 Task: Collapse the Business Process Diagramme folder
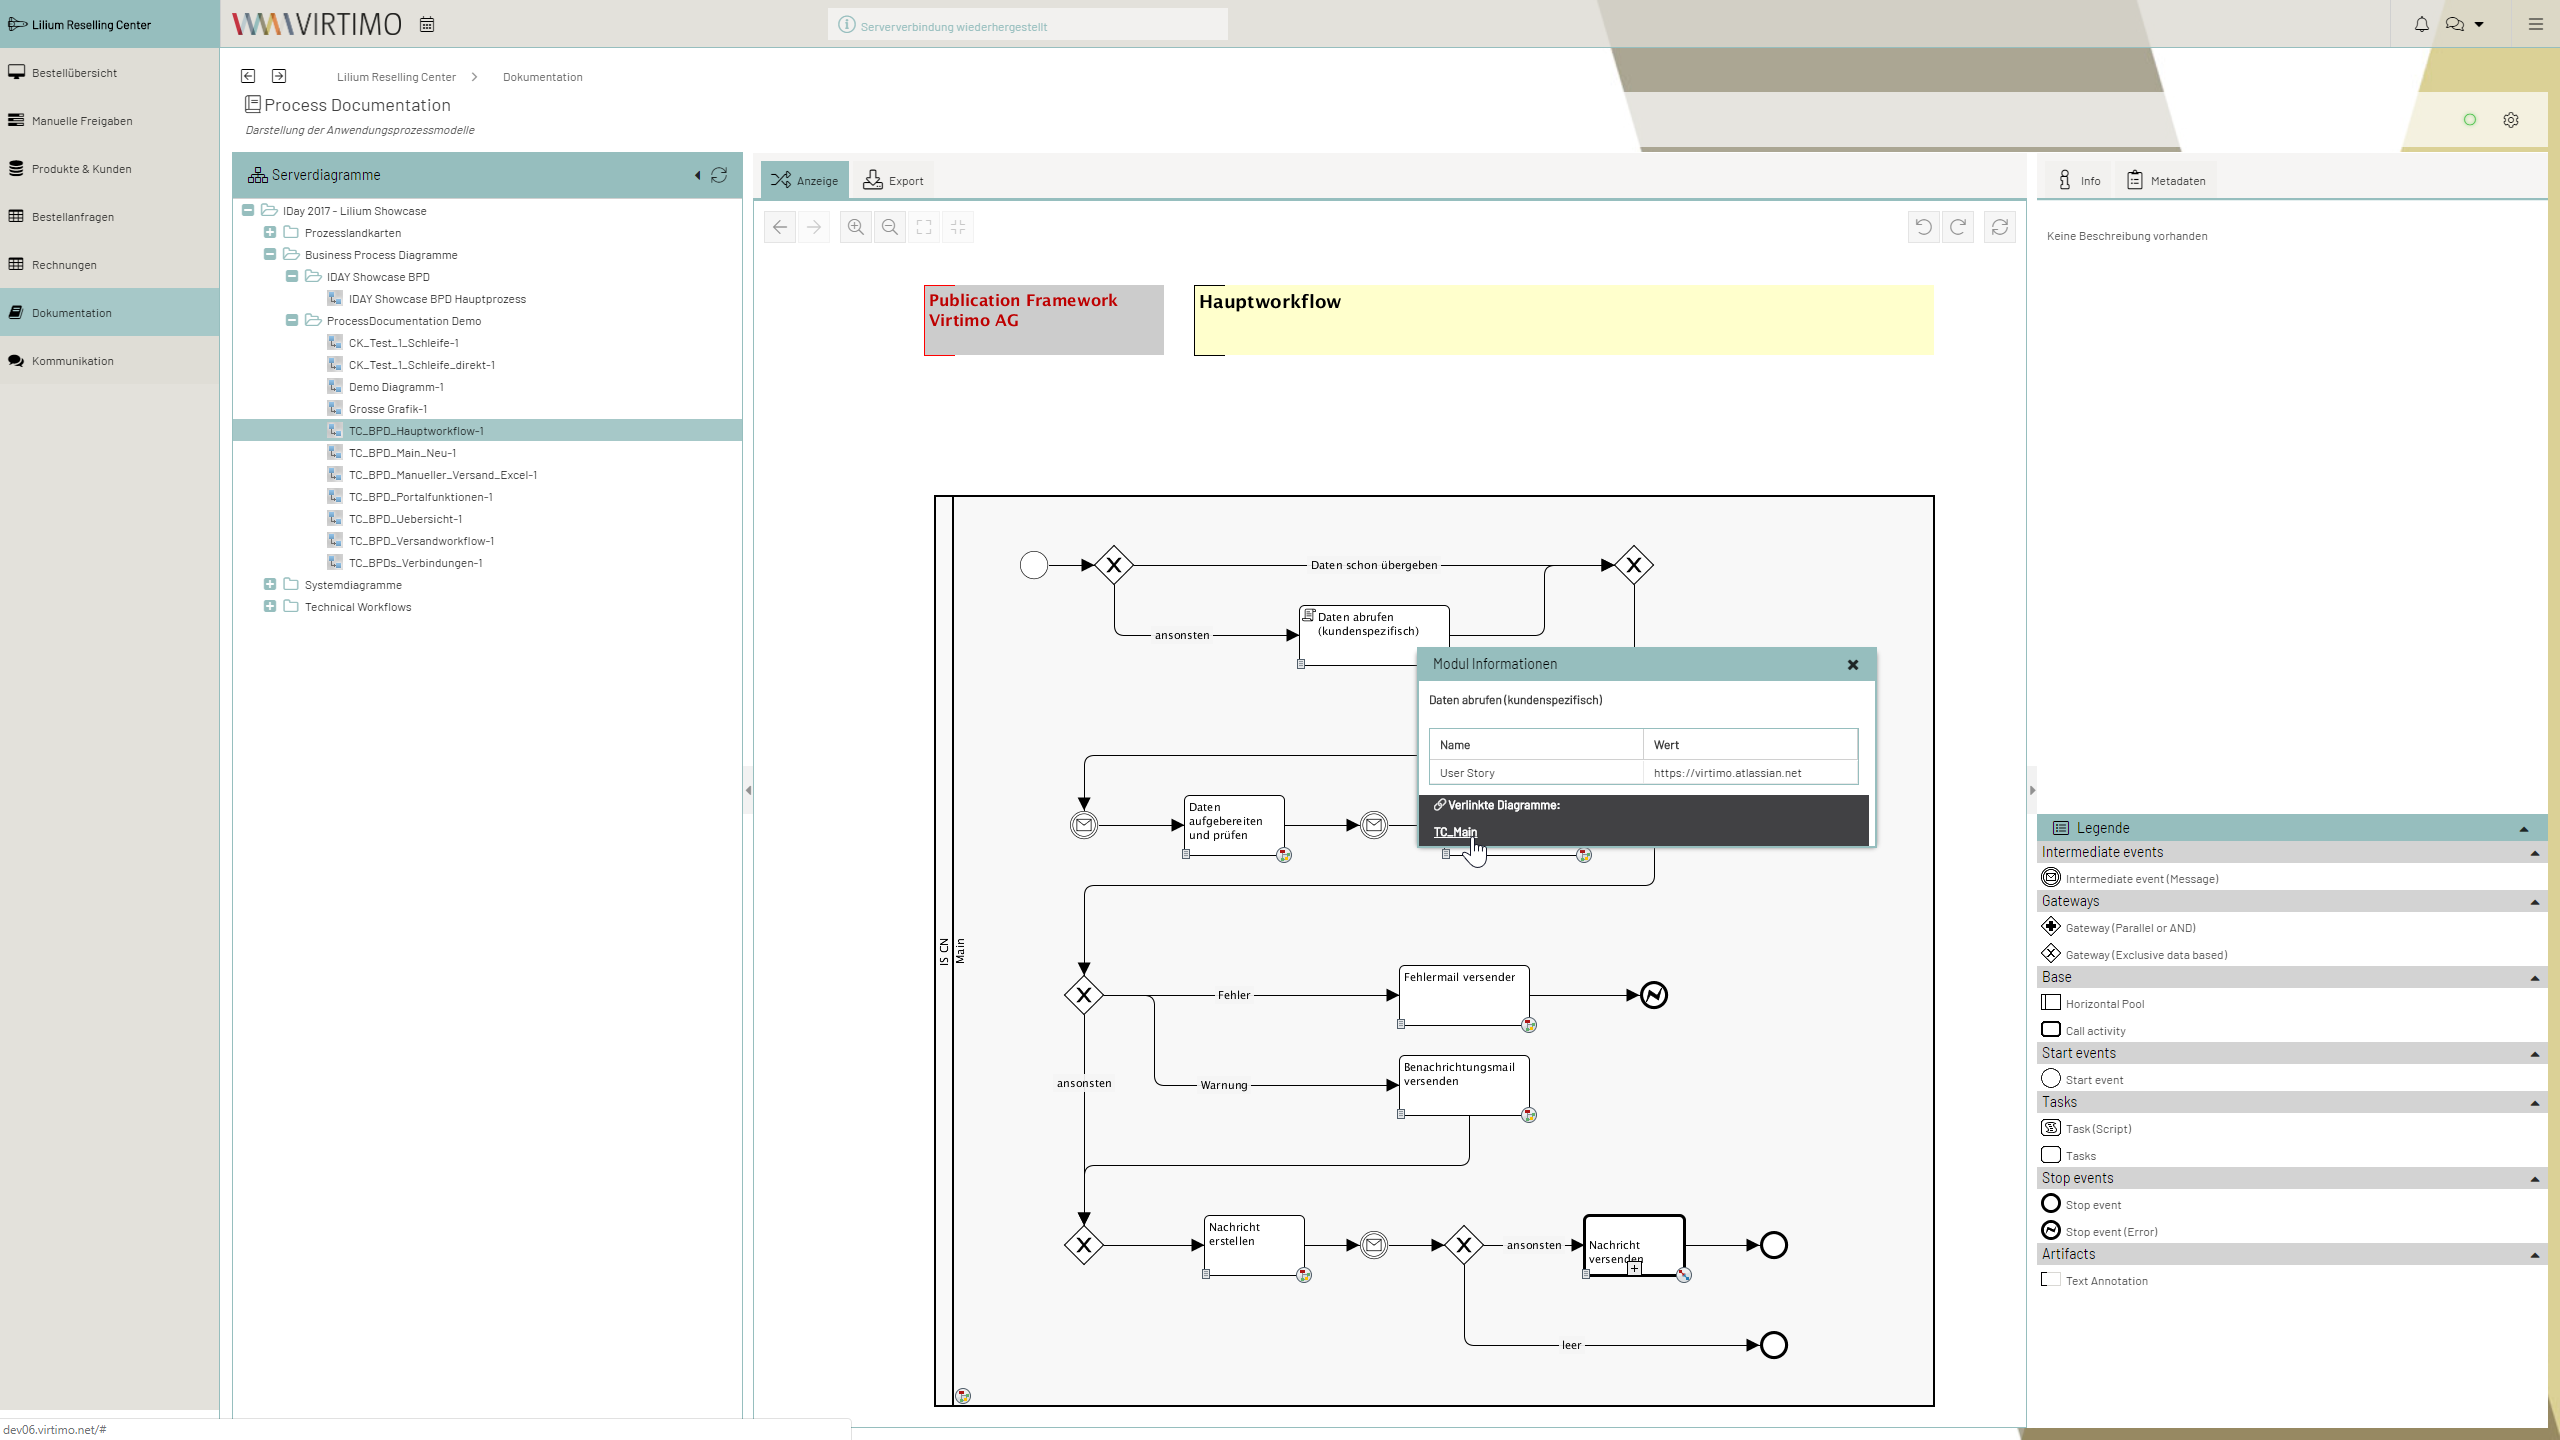(x=270, y=255)
